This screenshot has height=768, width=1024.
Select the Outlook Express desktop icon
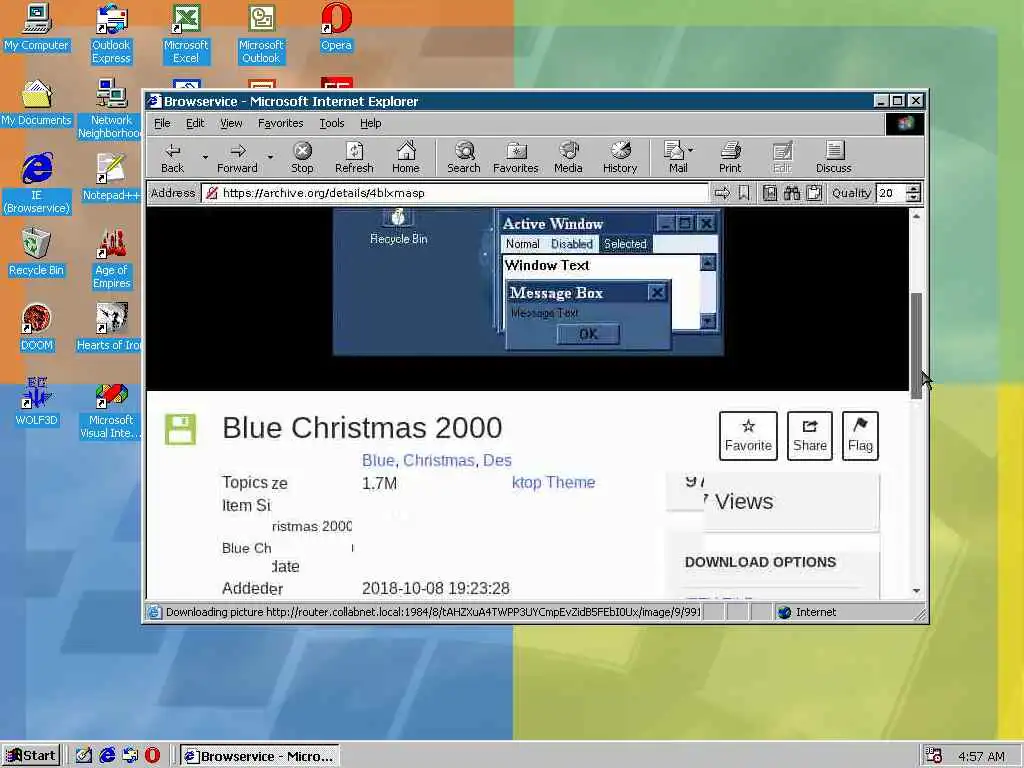tap(111, 34)
